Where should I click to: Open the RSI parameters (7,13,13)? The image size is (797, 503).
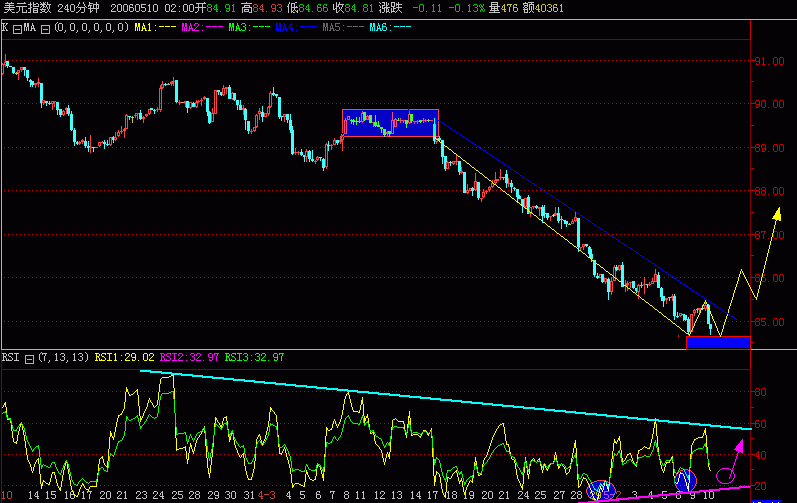tap(64, 357)
